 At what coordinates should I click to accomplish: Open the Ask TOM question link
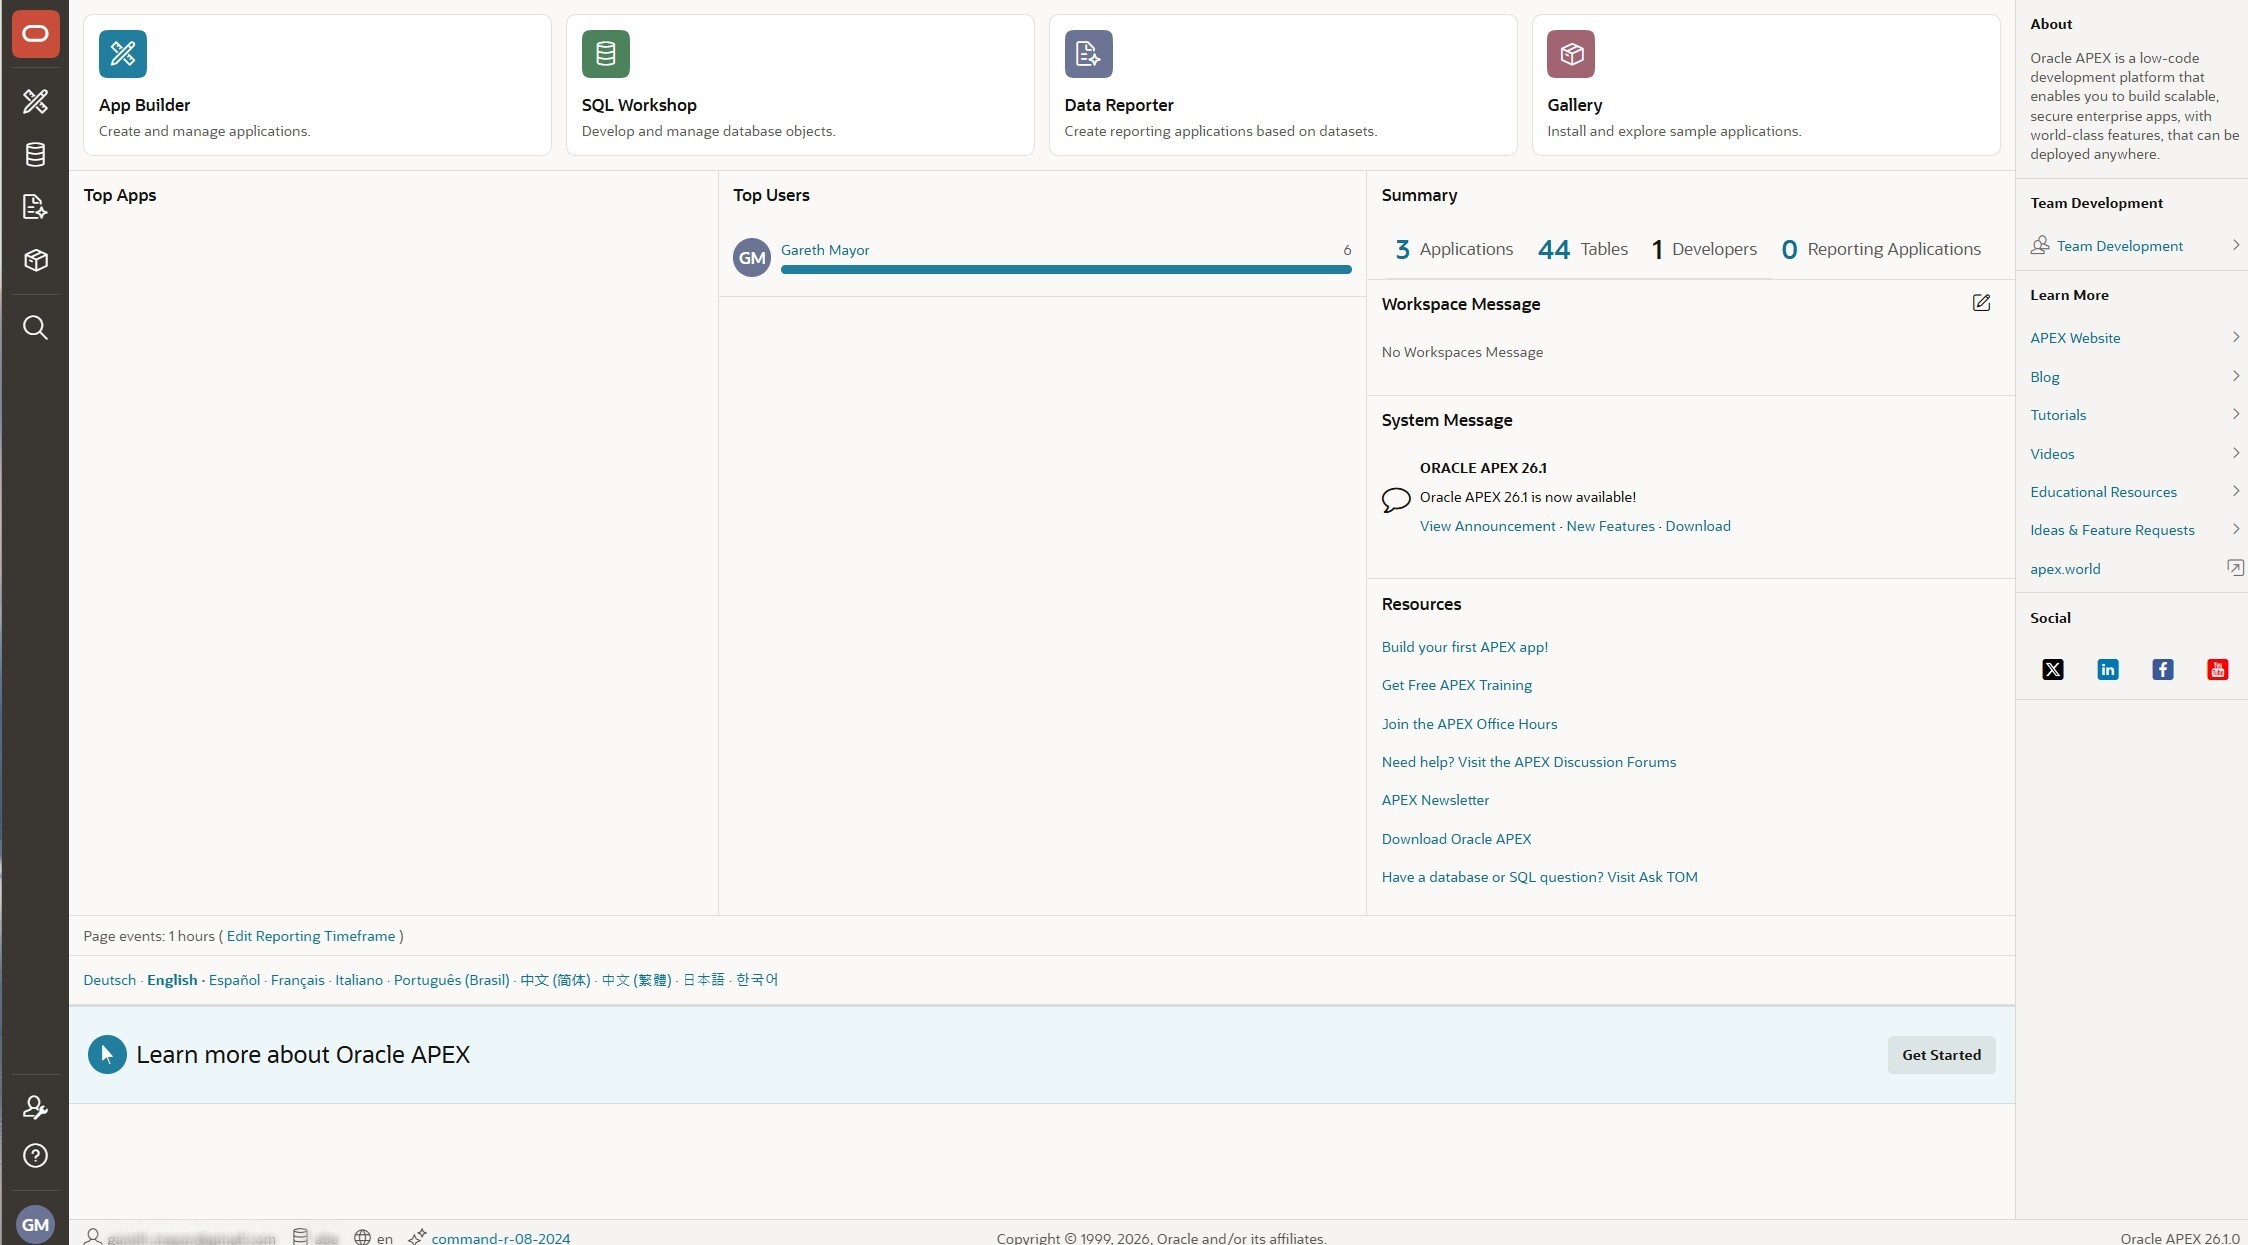(1540, 877)
